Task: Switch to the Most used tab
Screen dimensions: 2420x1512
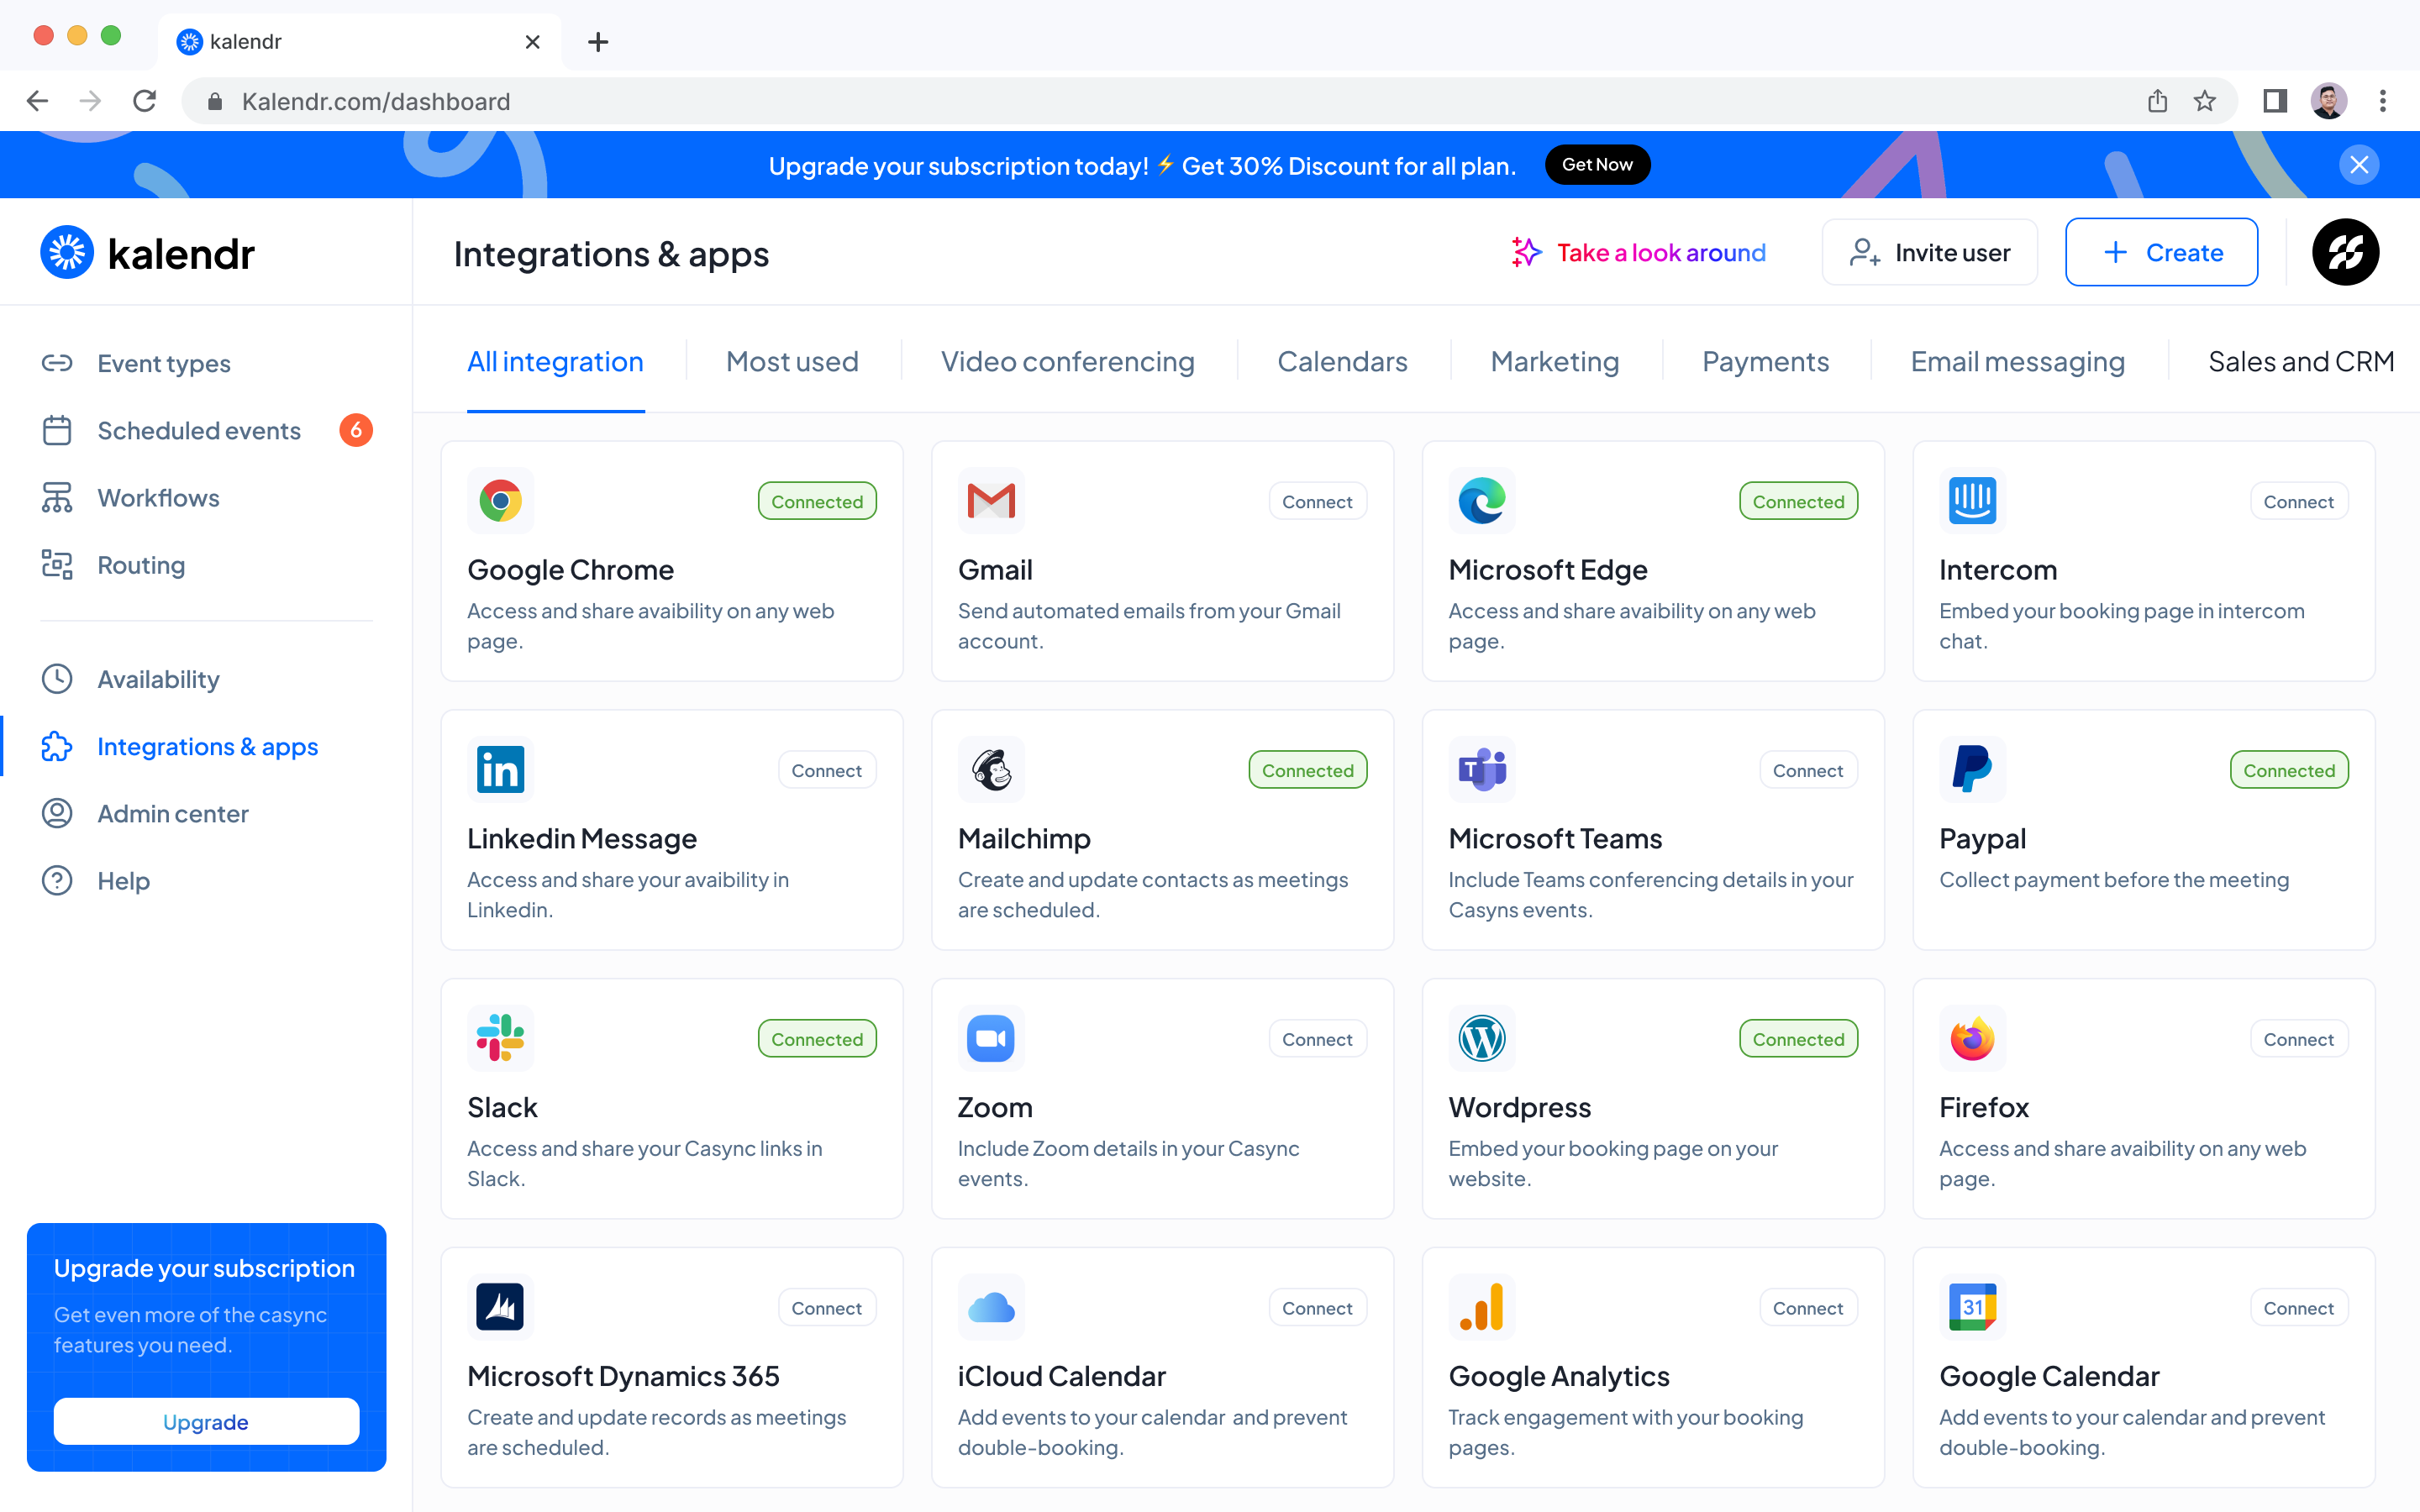Action: pos(792,361)
